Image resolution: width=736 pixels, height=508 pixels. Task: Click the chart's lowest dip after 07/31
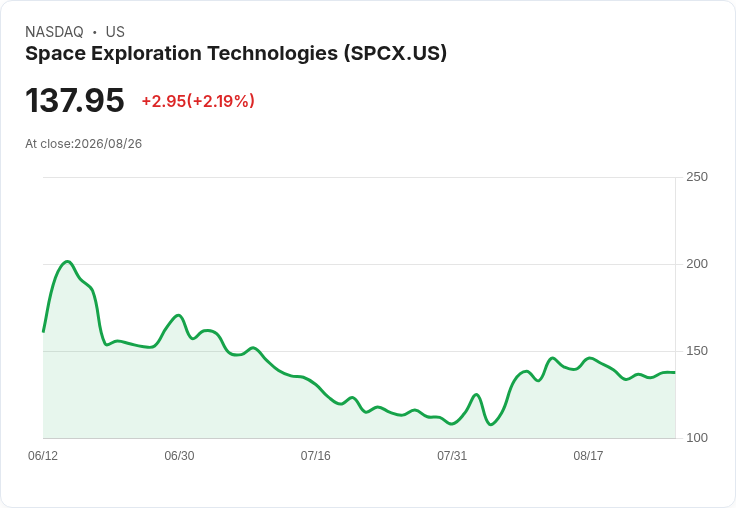491,424
